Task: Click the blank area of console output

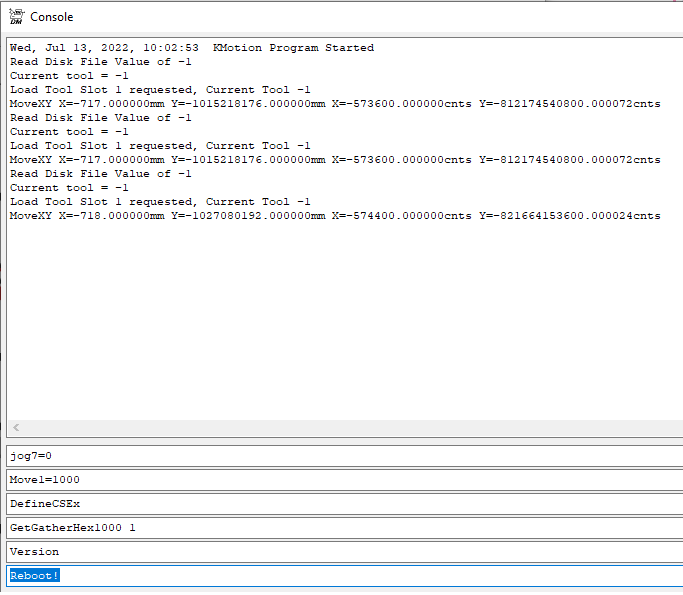Action: (340, 320)
